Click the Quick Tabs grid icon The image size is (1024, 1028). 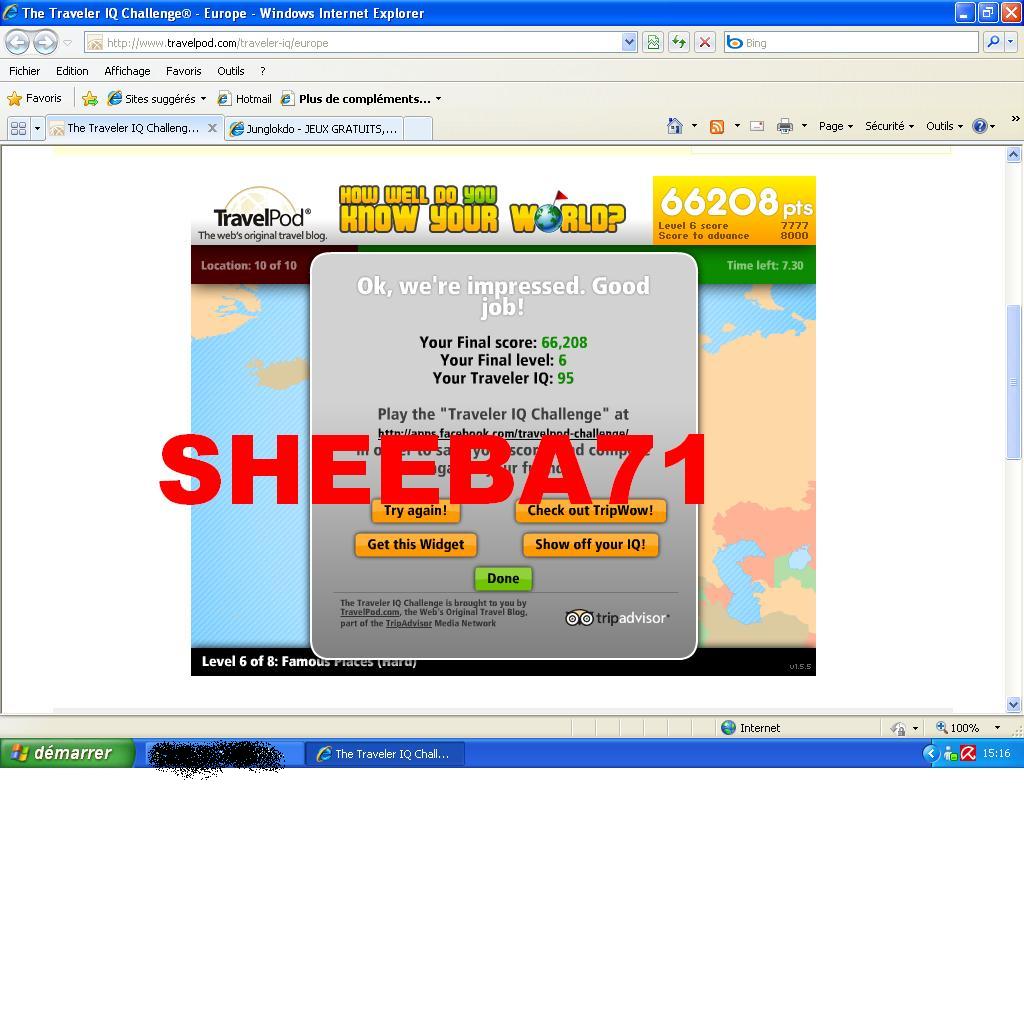click(18, 128)
